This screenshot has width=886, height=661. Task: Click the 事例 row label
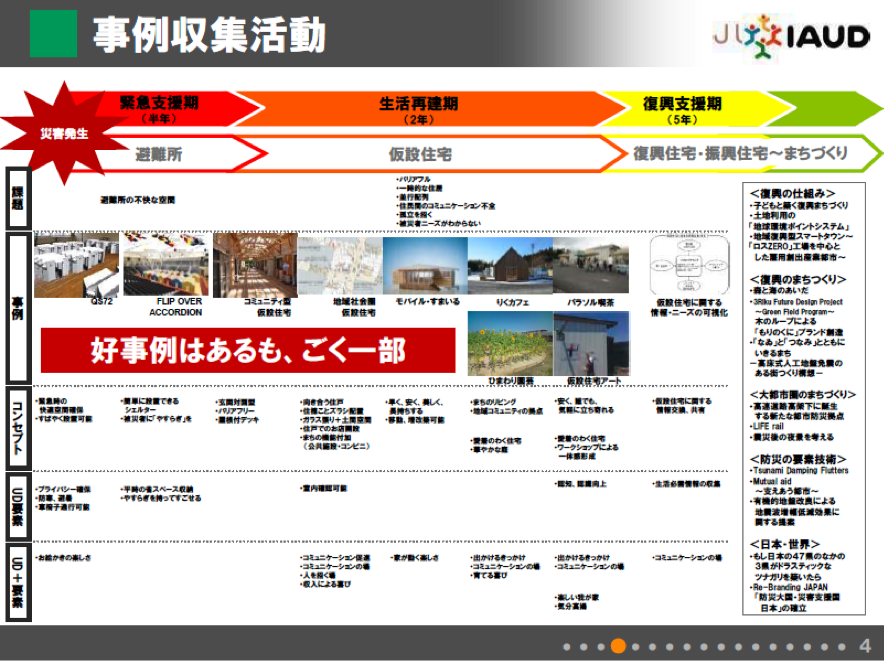tap(18, 308)
